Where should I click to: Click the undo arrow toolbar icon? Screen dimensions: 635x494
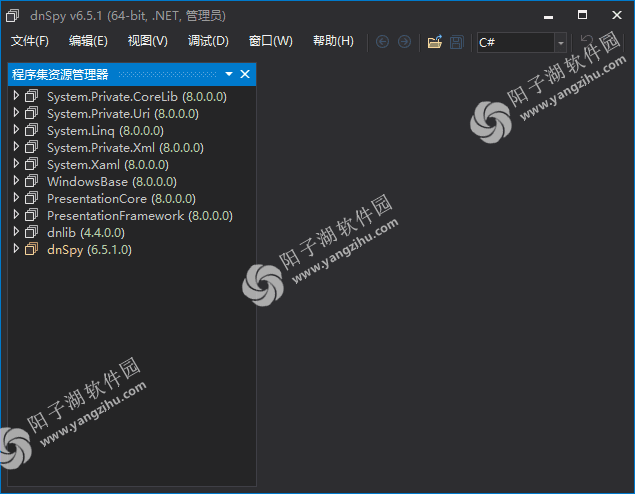click(x=586, y=40)
